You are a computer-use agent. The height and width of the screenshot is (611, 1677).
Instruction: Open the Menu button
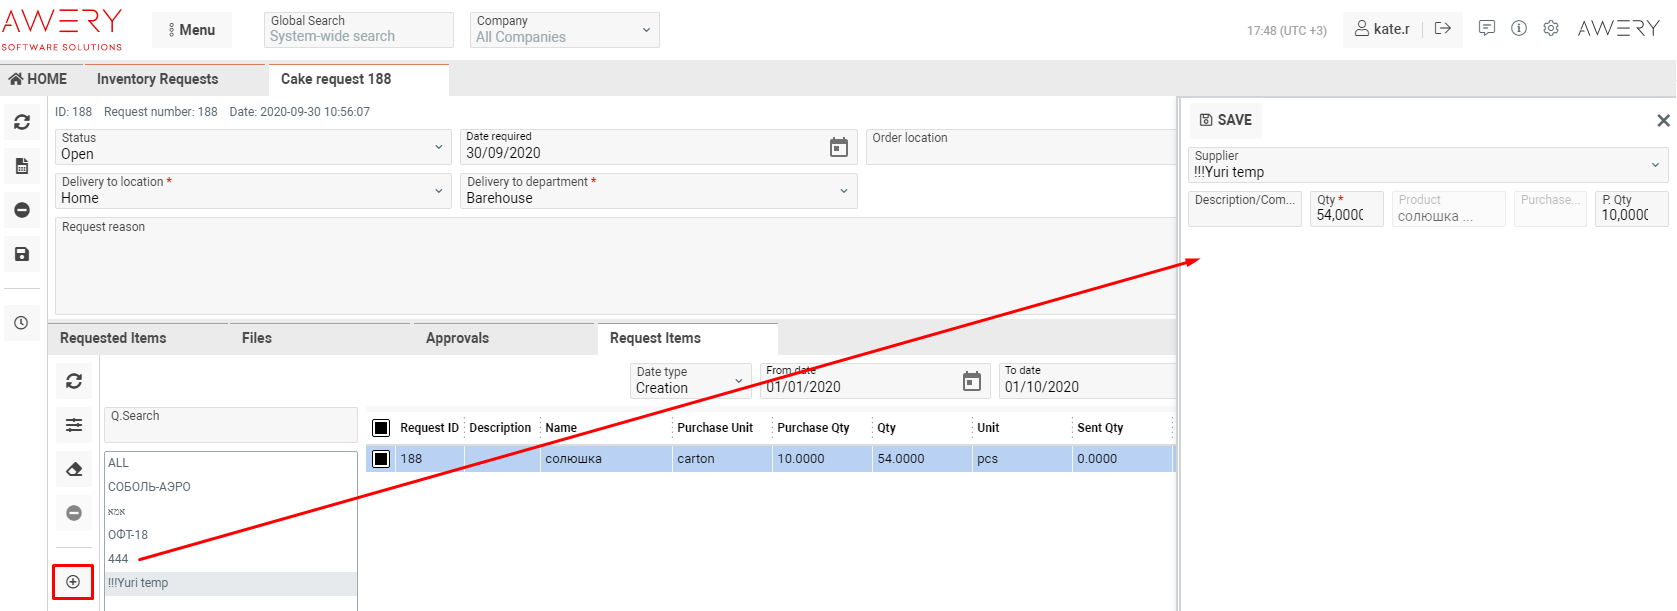pos(191,30)
